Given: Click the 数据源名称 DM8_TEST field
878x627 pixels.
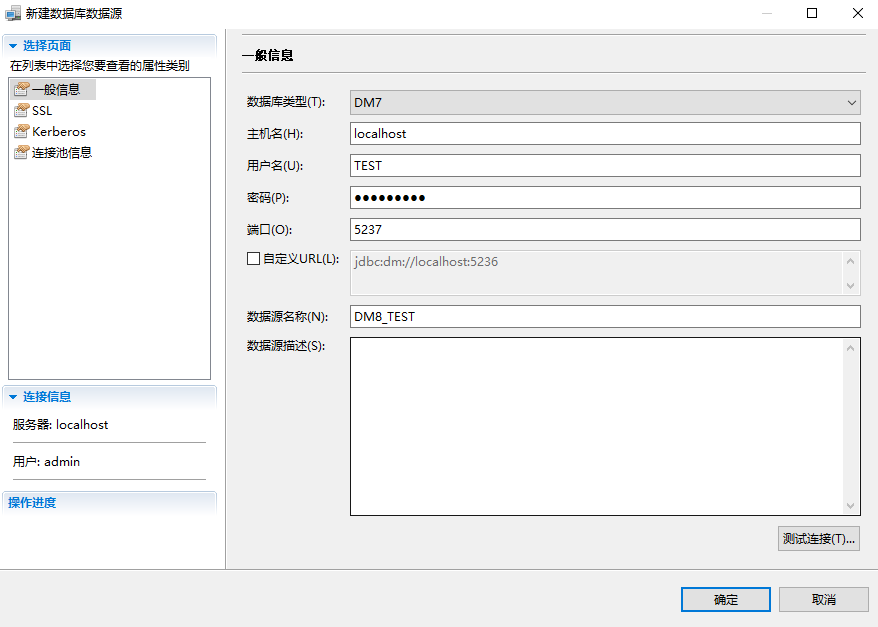Looking at the screenshot, I should [x=605, y=316].
